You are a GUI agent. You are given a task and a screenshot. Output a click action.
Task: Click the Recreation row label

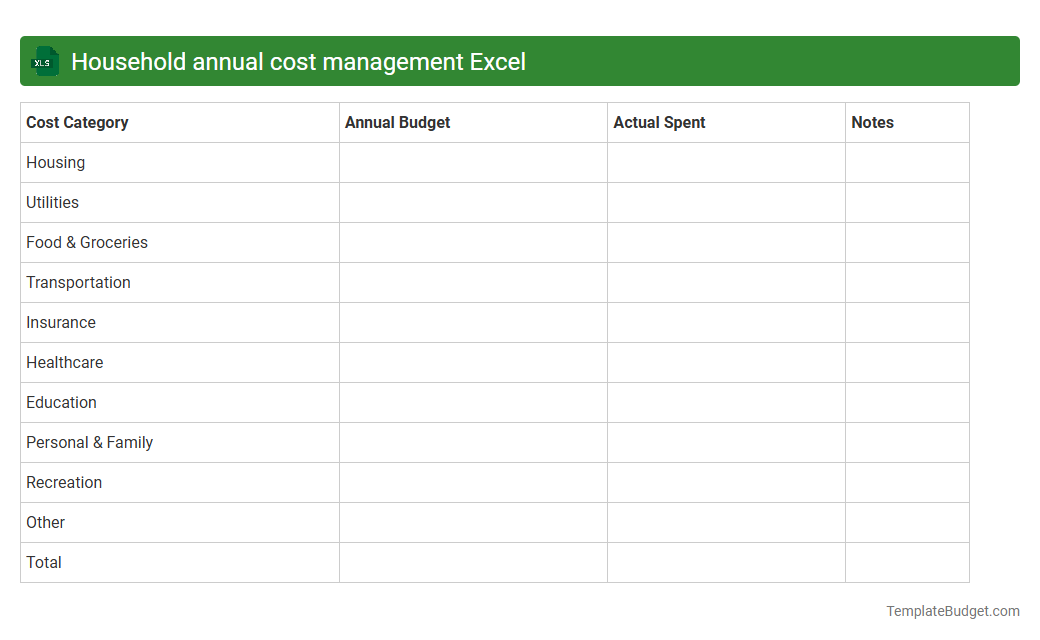[64, 482]
